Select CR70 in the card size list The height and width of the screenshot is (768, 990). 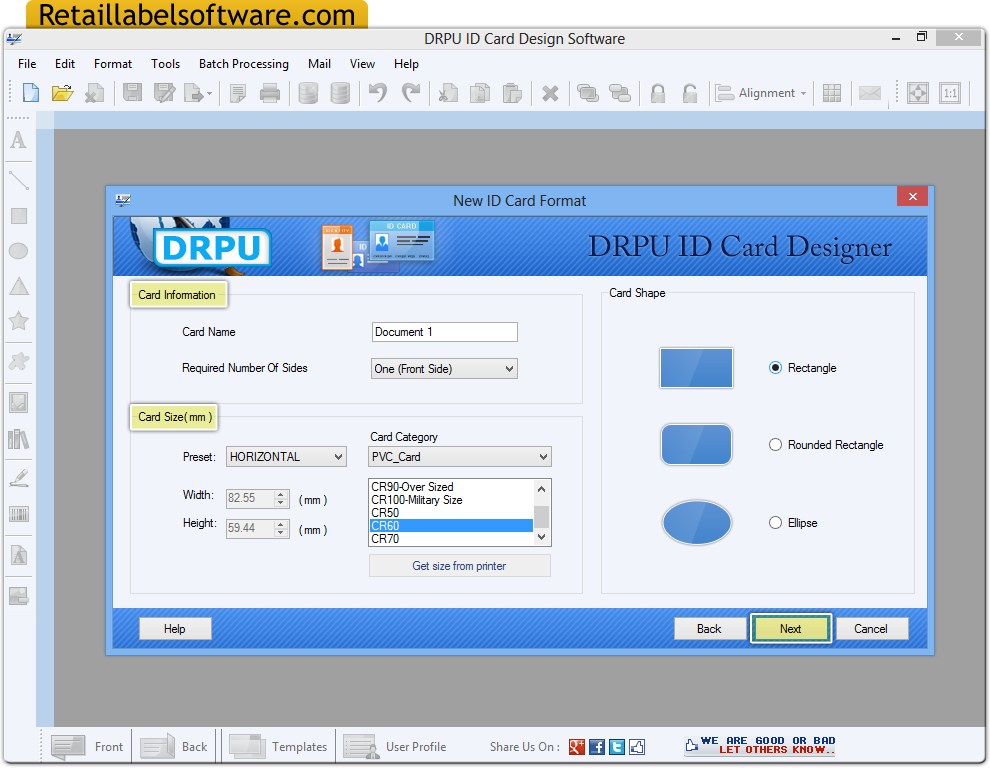[x=451, y=539]
